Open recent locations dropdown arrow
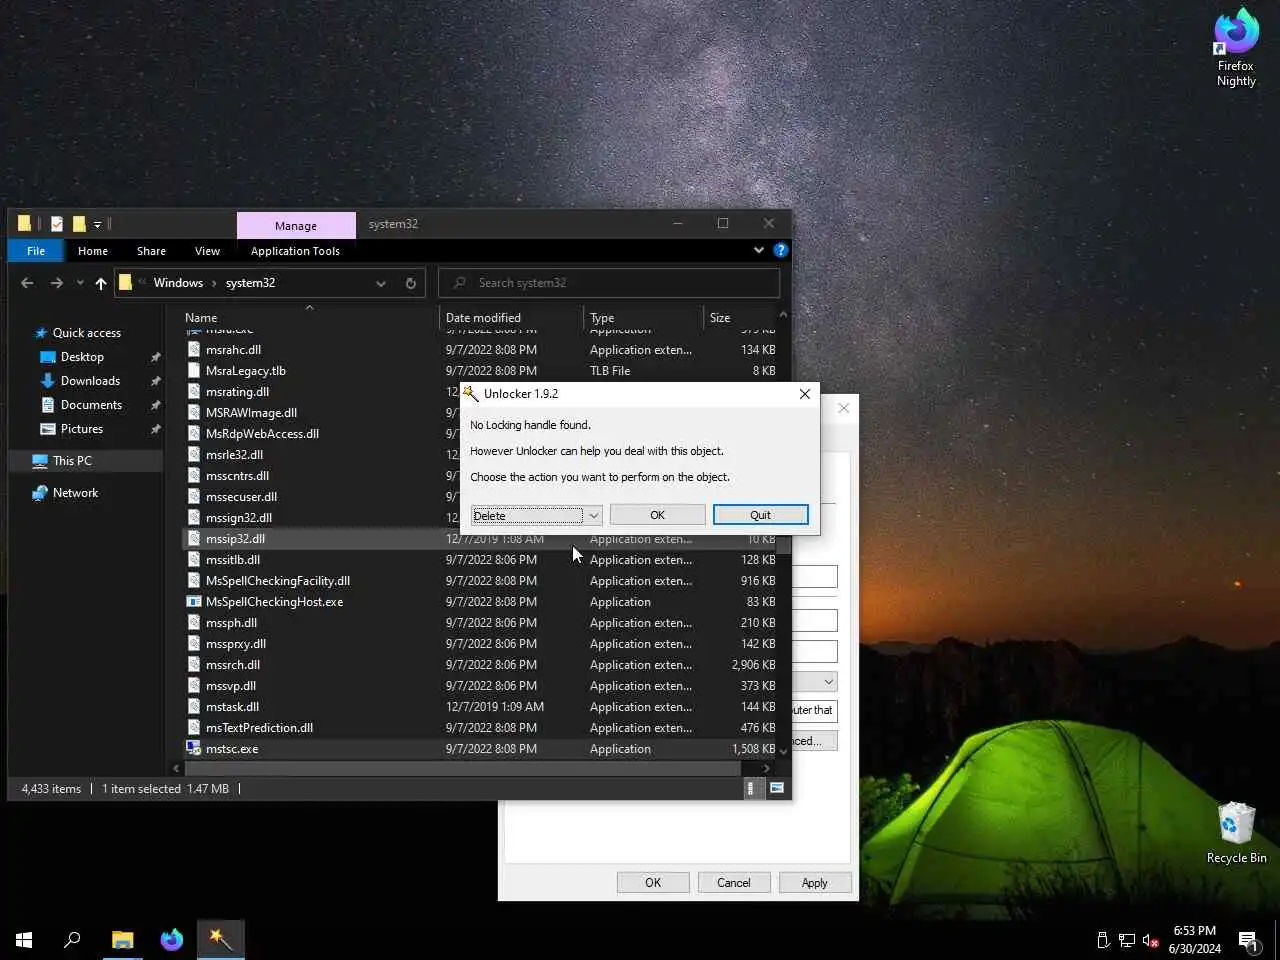1280x960 pixels. coord(80,283)
